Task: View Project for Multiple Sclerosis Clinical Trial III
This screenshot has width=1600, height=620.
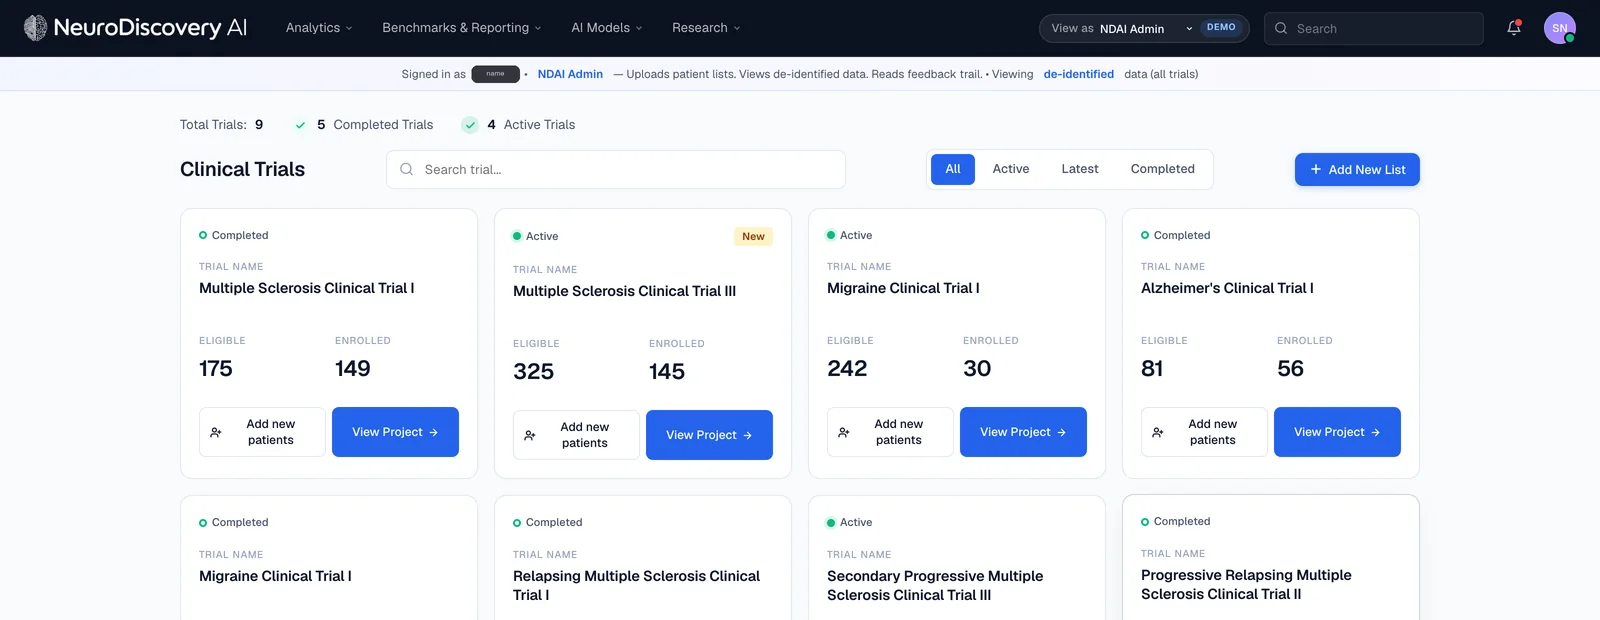Action: coord(709,435)
